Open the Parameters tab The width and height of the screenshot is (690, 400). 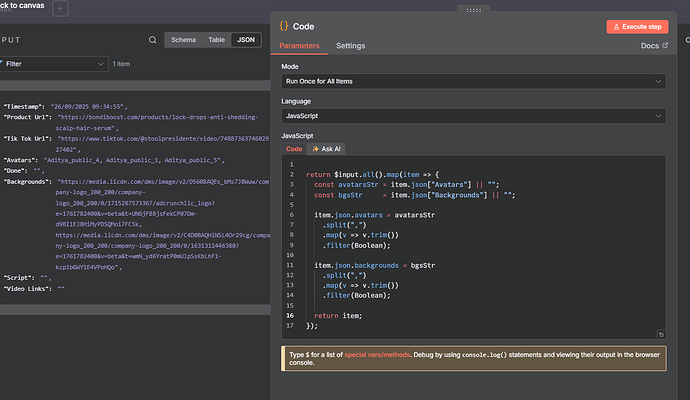[299, 46]
